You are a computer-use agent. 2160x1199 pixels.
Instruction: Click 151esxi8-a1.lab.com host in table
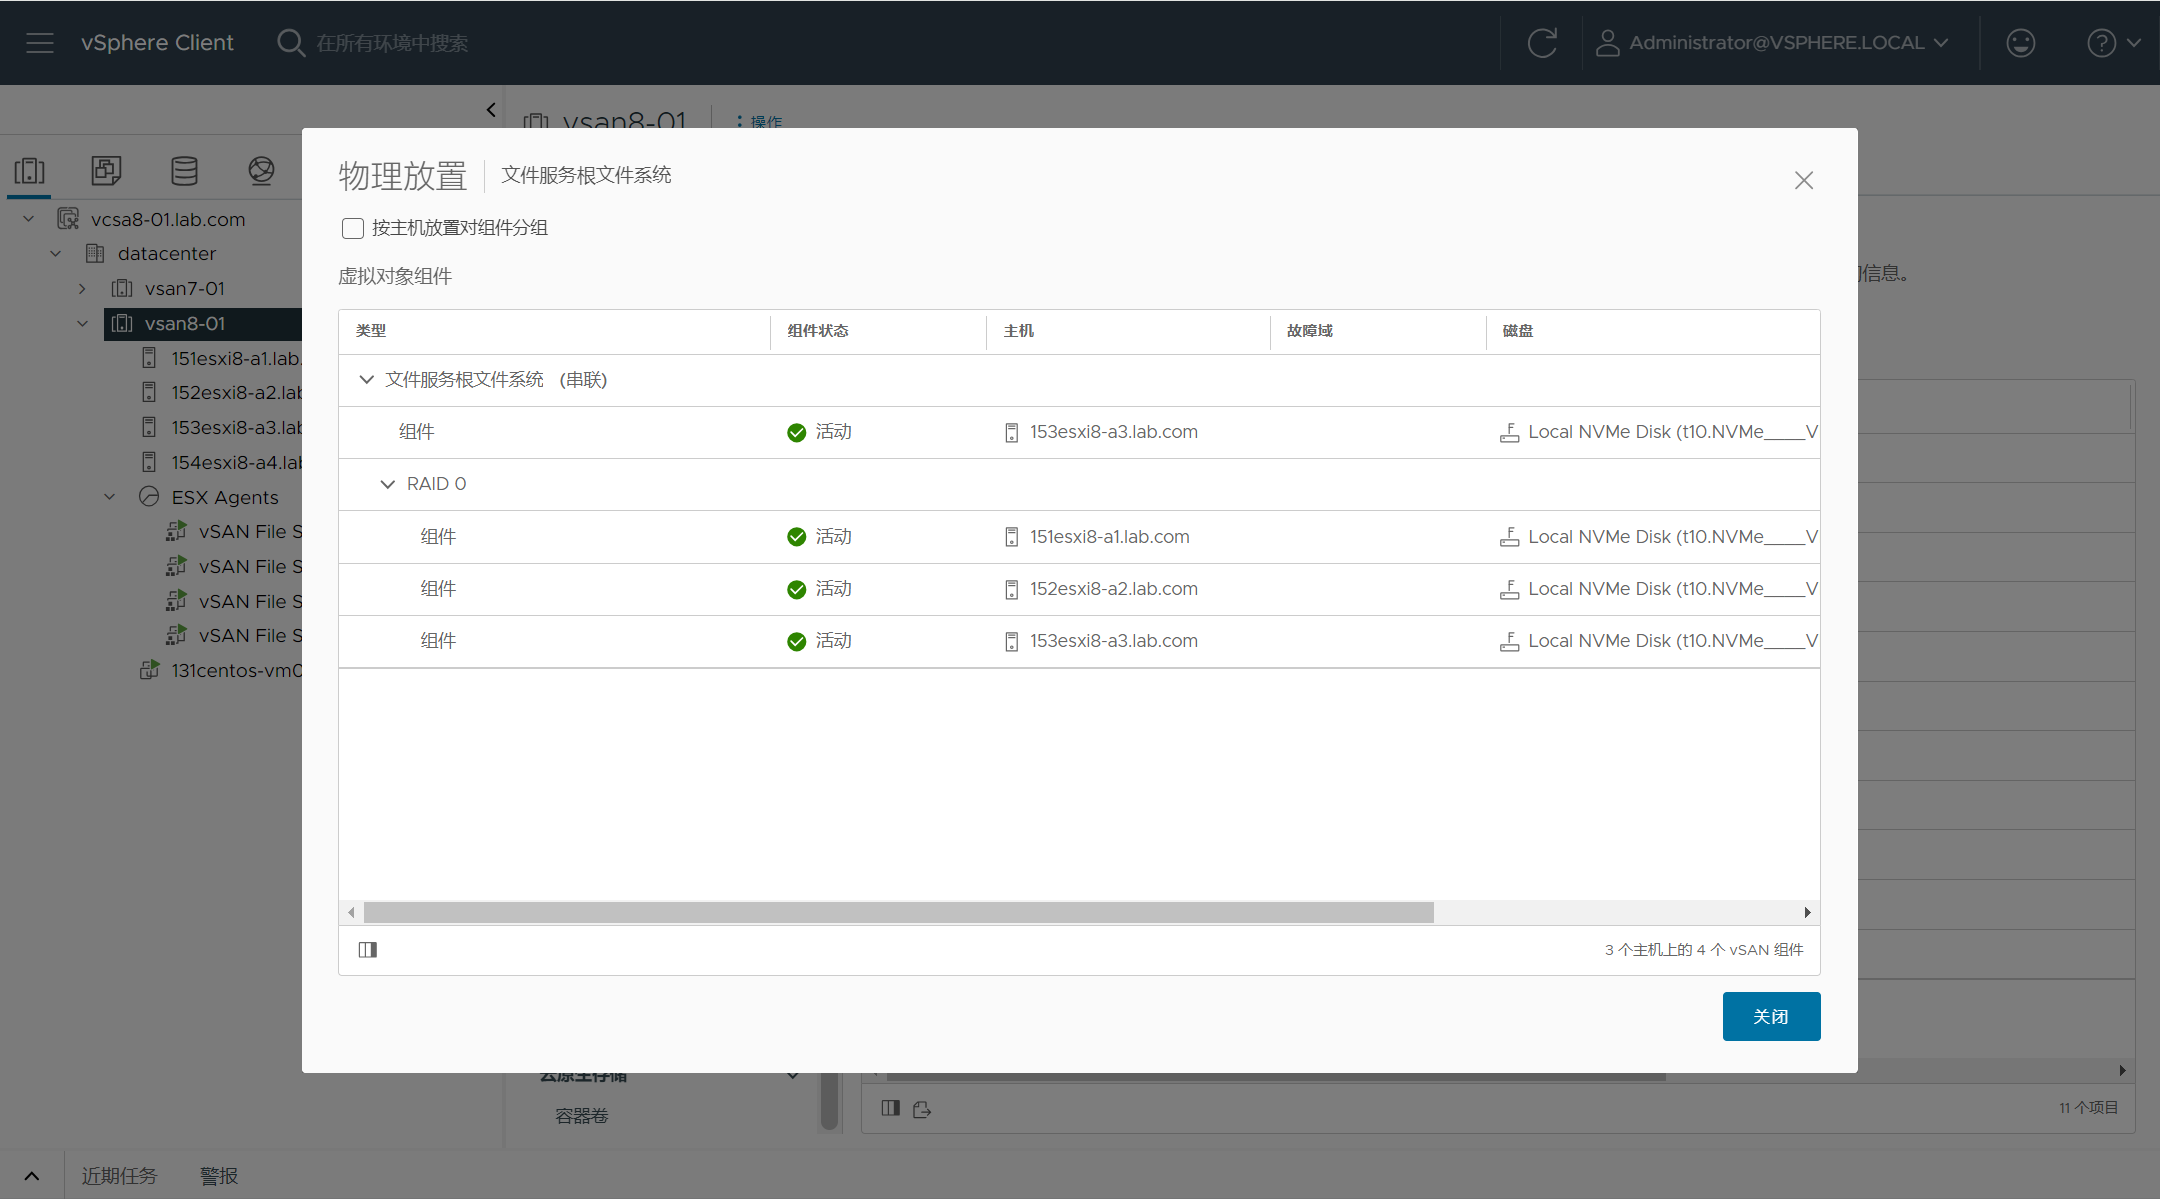[1110, 537]
